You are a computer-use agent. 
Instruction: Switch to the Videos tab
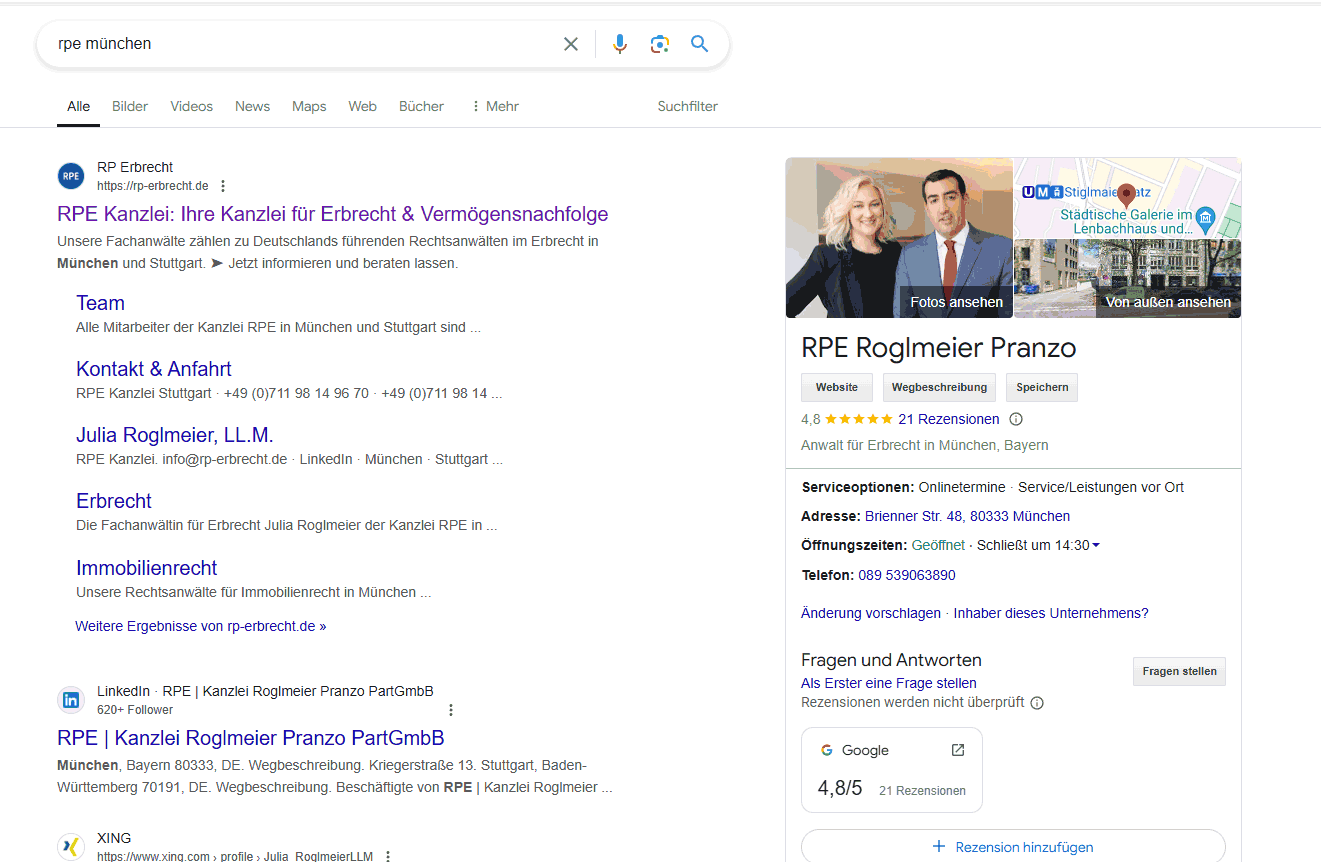(191, 106)
